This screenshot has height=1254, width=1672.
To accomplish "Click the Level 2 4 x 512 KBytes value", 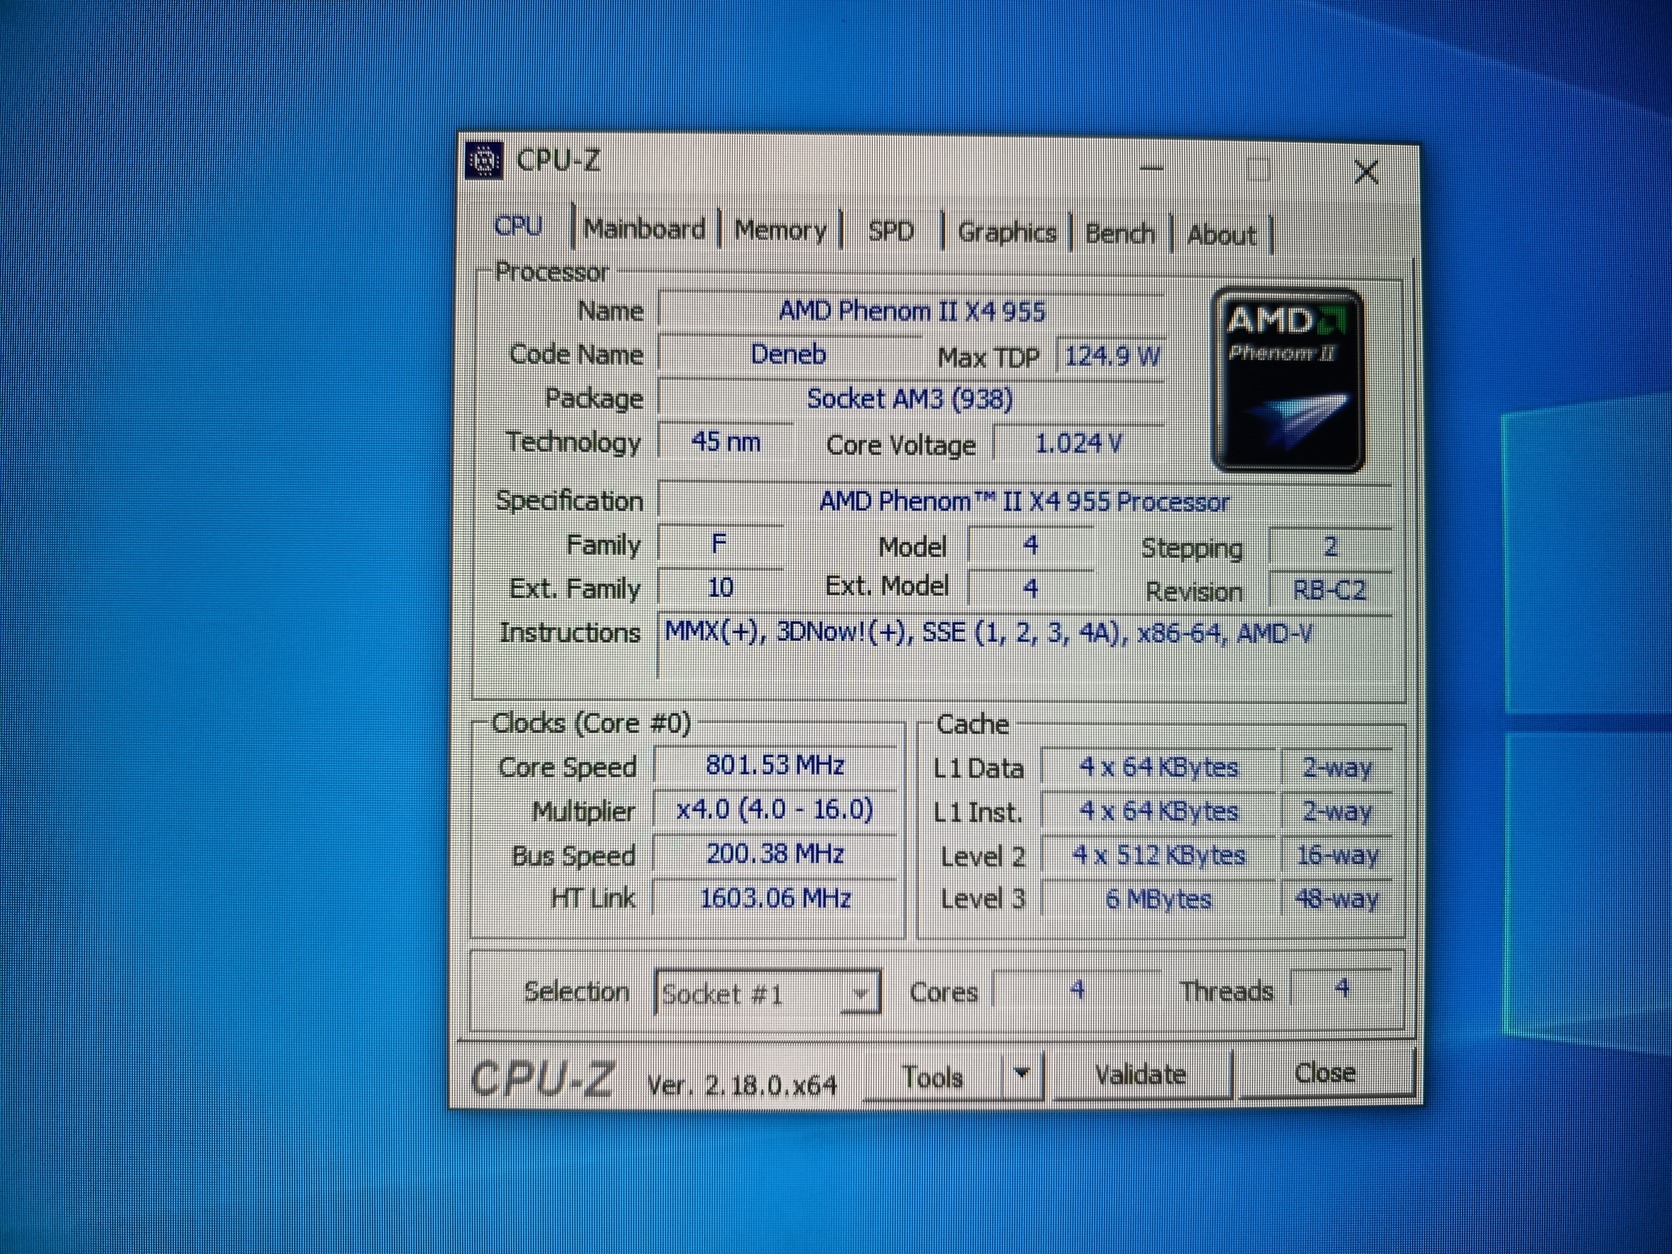I will [x=1158, y=855].
